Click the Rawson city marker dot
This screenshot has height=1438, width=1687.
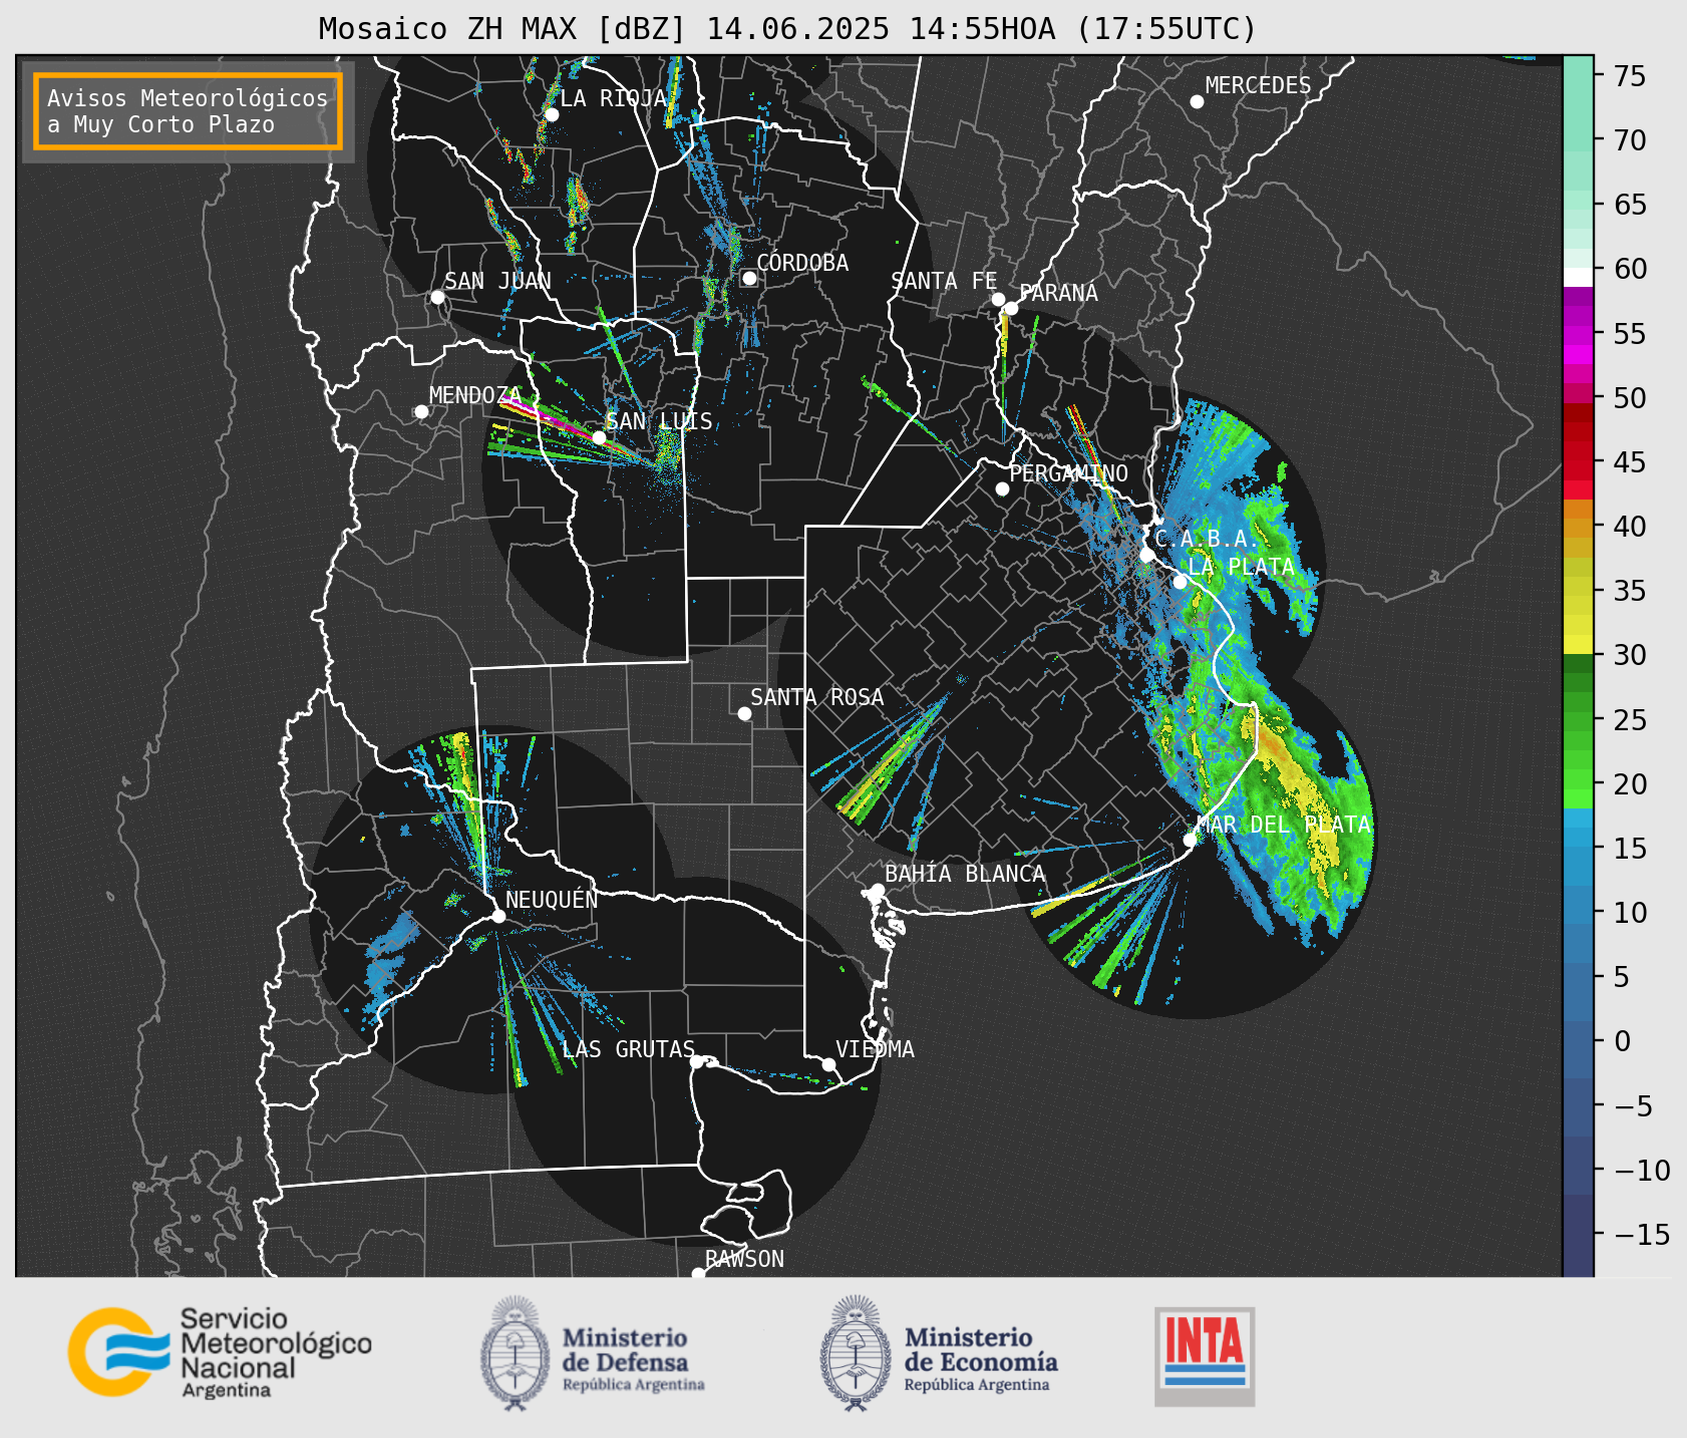[x=698, y=1274]
